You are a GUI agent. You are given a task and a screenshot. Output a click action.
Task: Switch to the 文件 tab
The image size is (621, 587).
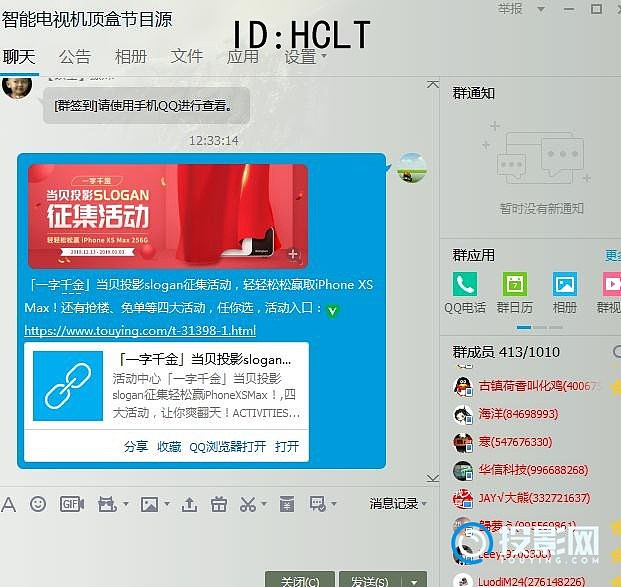click(x=187, y=57)
